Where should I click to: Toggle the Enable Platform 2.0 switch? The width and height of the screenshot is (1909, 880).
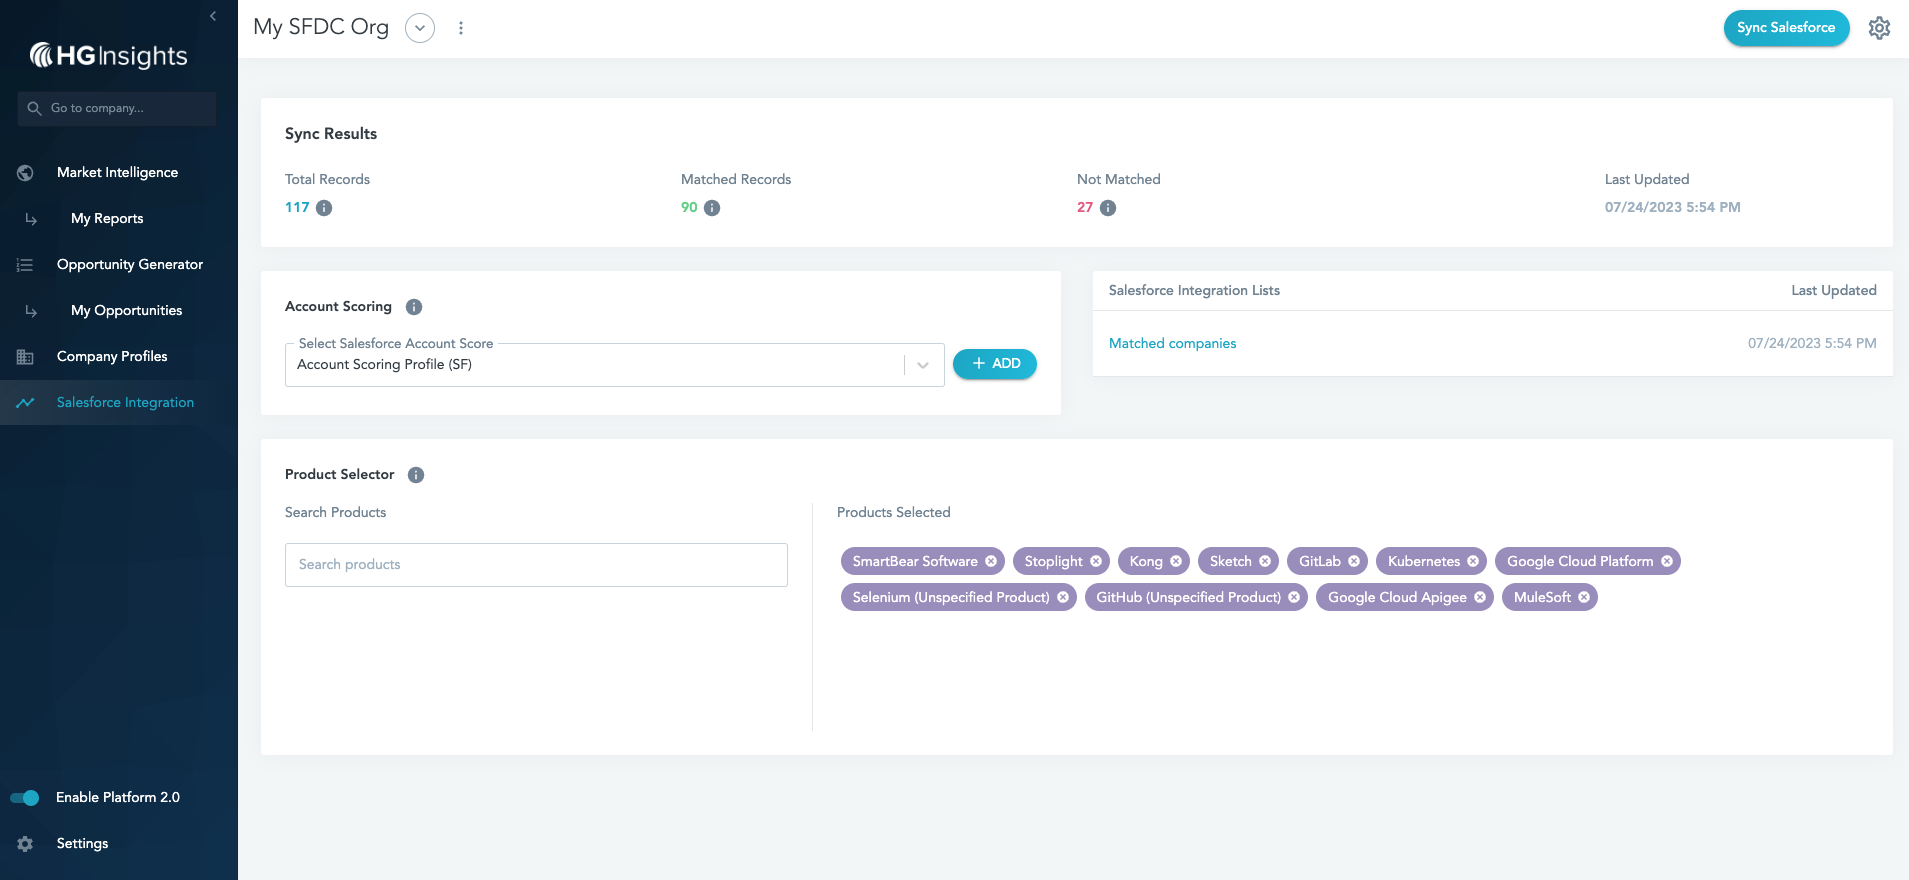[x=25, y=797]
